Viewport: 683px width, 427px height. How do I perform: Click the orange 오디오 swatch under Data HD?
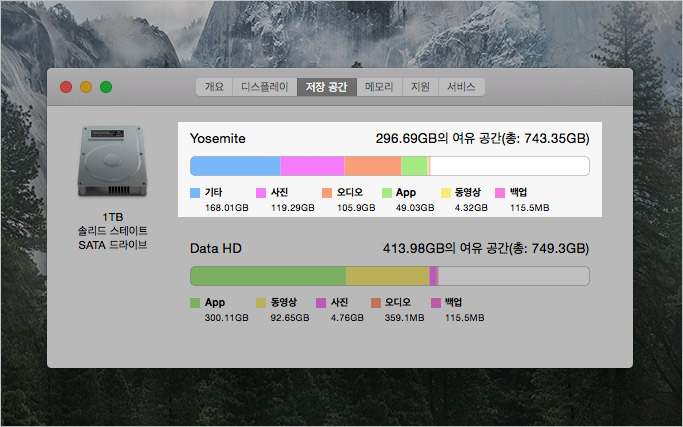376,303
